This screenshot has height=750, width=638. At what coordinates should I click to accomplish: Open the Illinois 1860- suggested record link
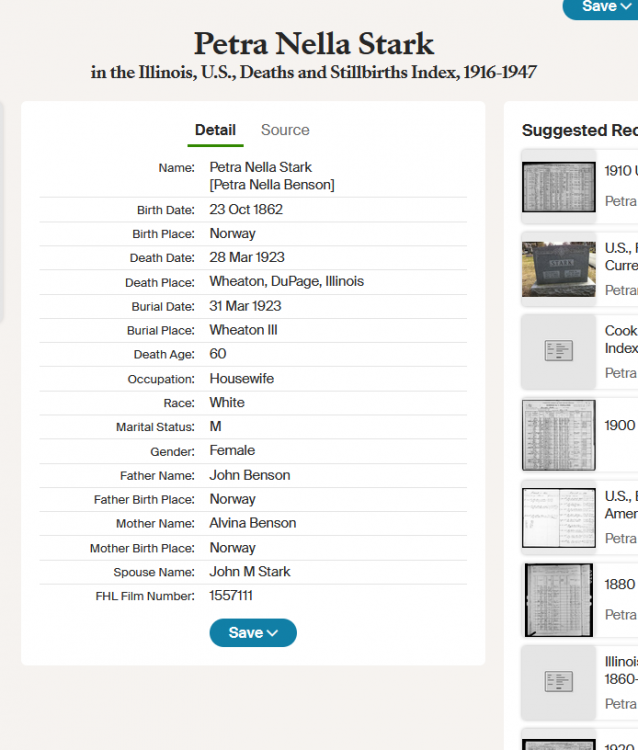(x=620, y=669)
